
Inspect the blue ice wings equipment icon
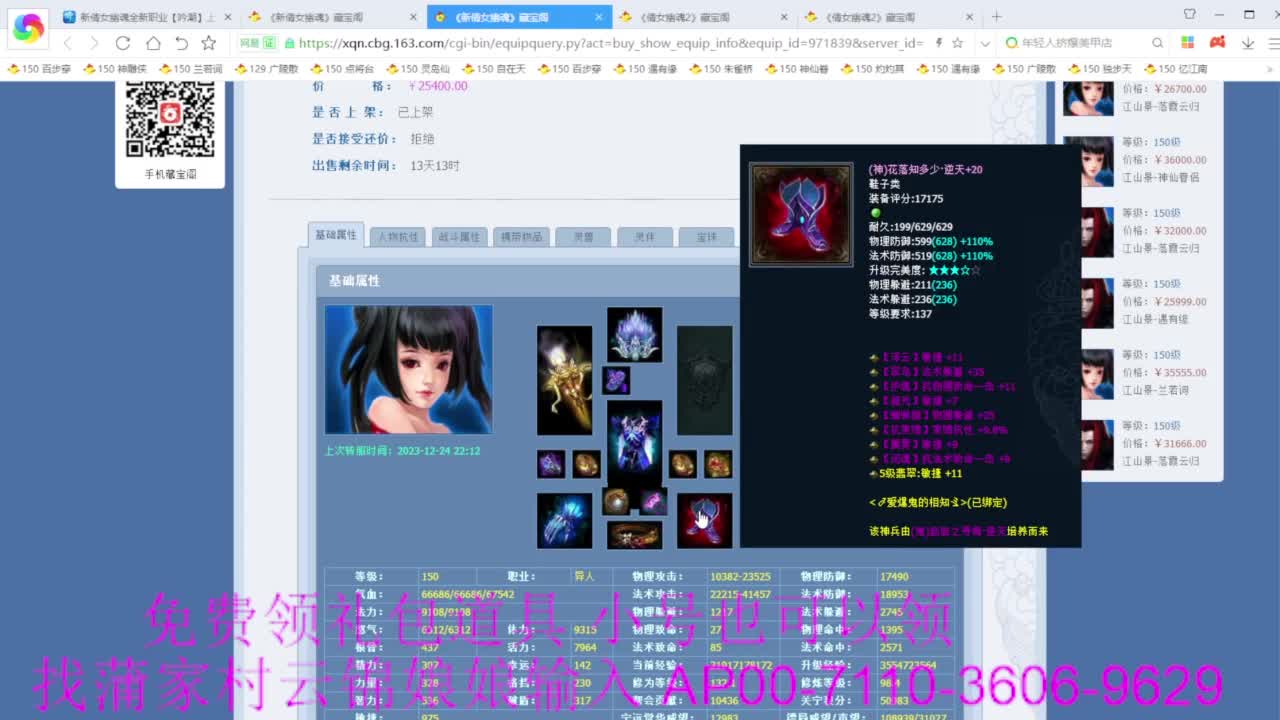(563, 520)
